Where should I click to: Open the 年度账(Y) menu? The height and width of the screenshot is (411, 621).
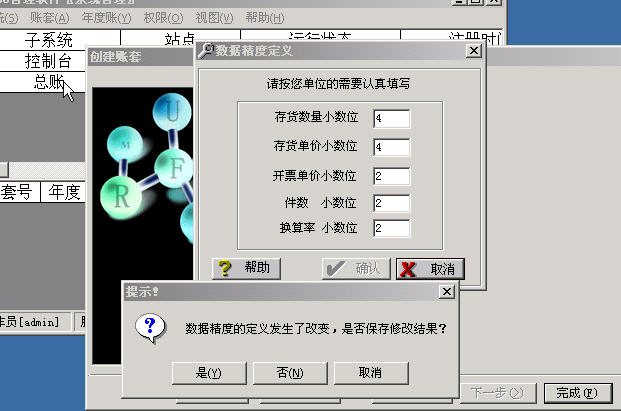pos(106,18)
